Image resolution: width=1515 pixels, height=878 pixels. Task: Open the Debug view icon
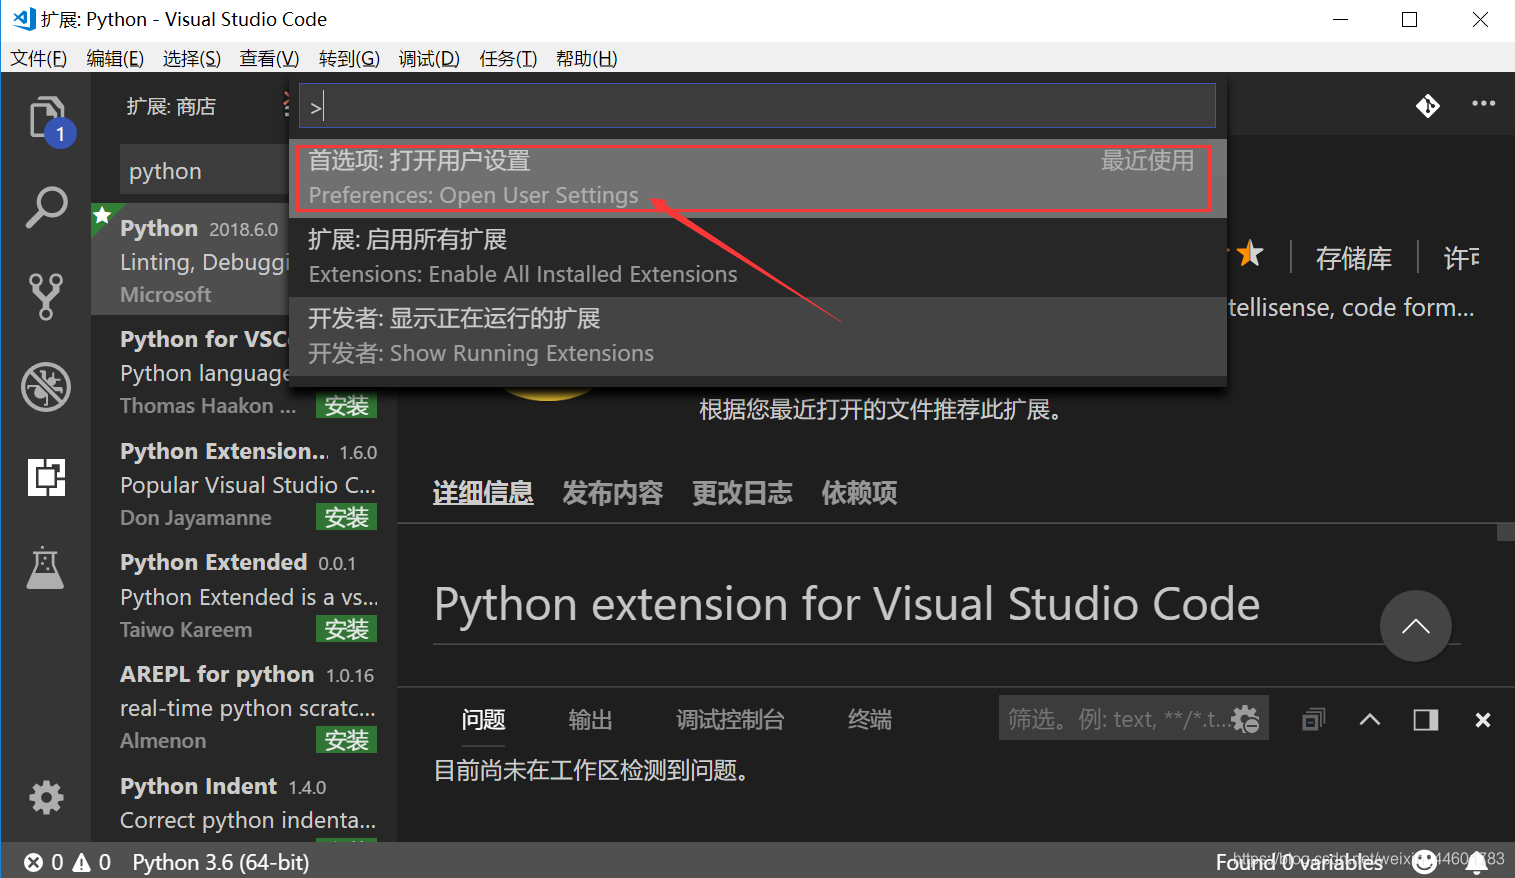tap(46, 386)
